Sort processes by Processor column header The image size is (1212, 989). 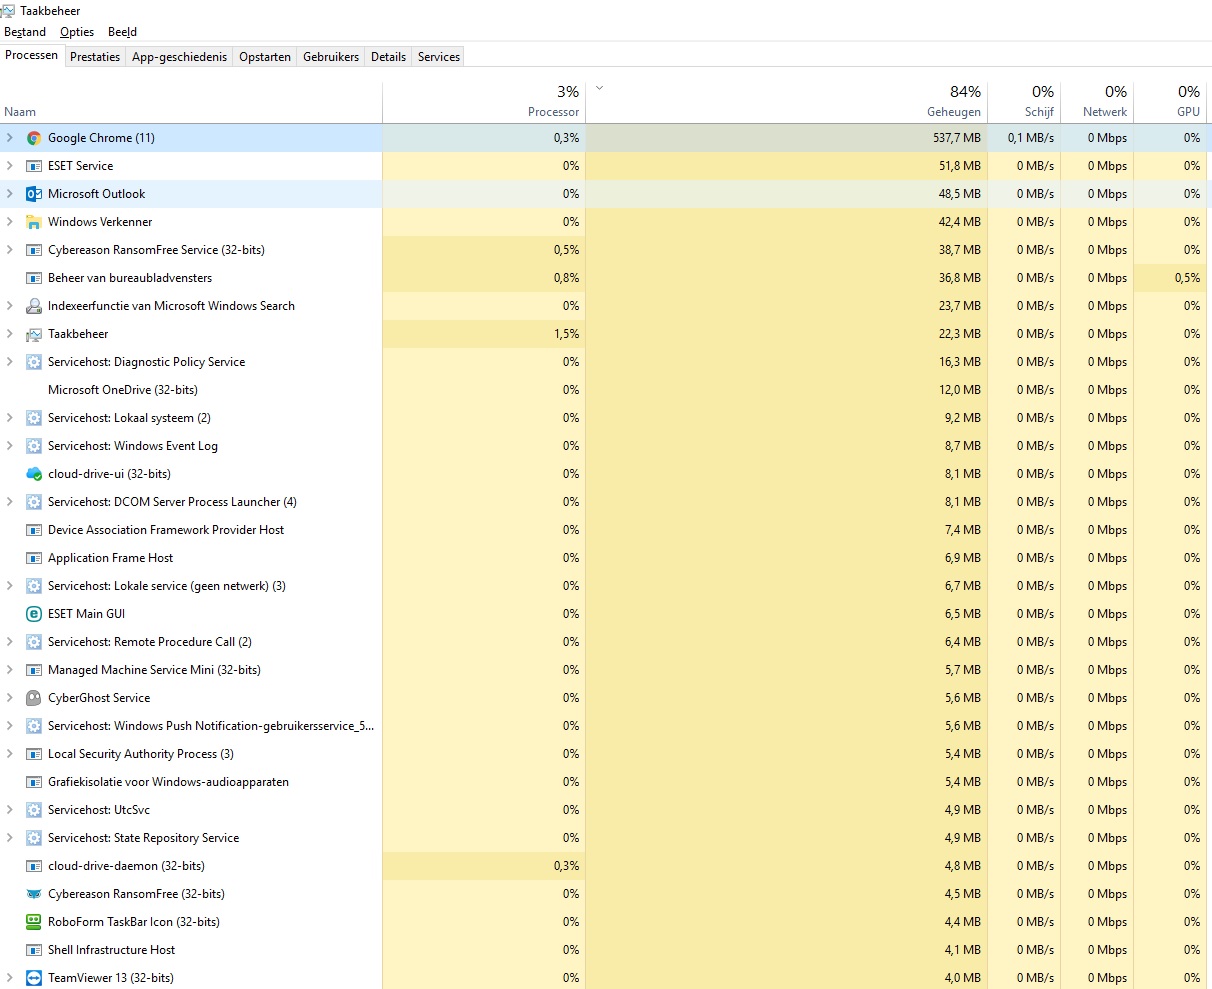coord(553,112)
